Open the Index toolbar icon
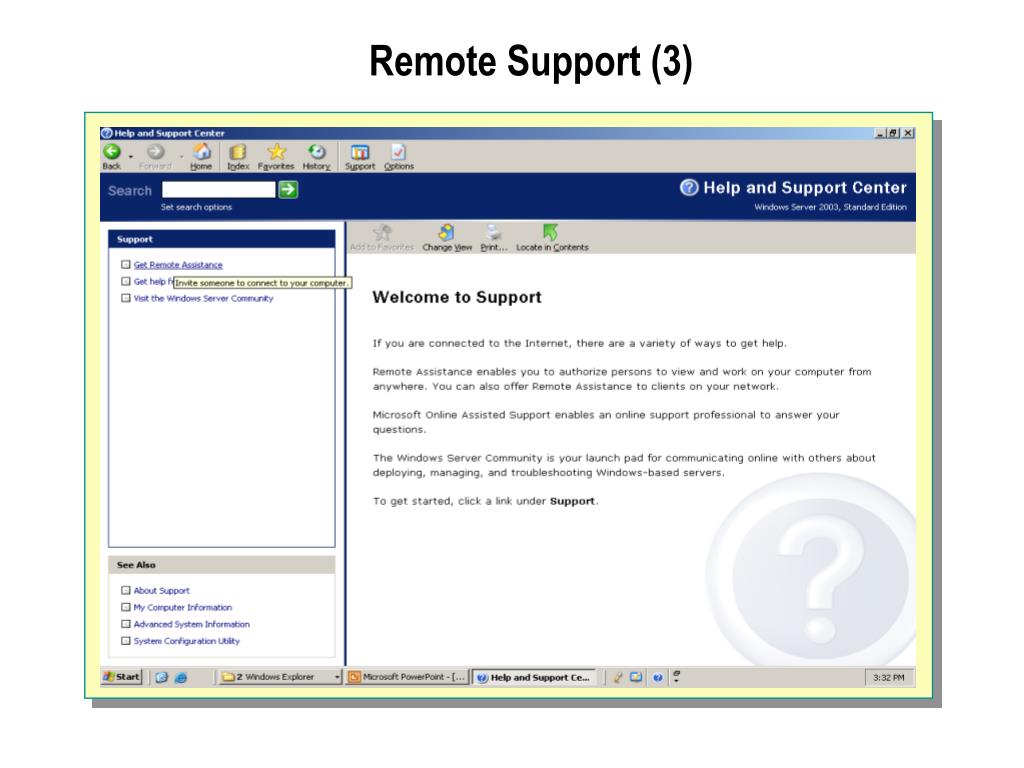This screenshot has width=1024, height=768. [238, 152]
